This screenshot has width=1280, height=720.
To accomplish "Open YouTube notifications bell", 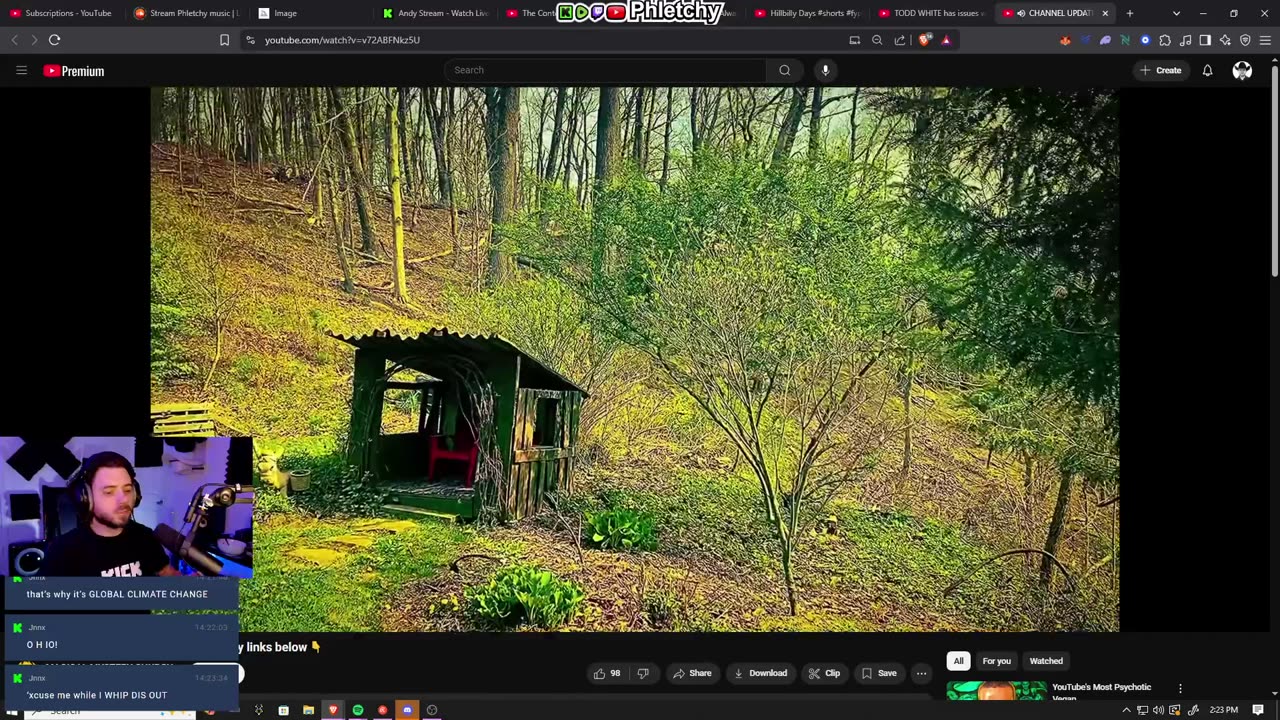I will coord(1207,70).
